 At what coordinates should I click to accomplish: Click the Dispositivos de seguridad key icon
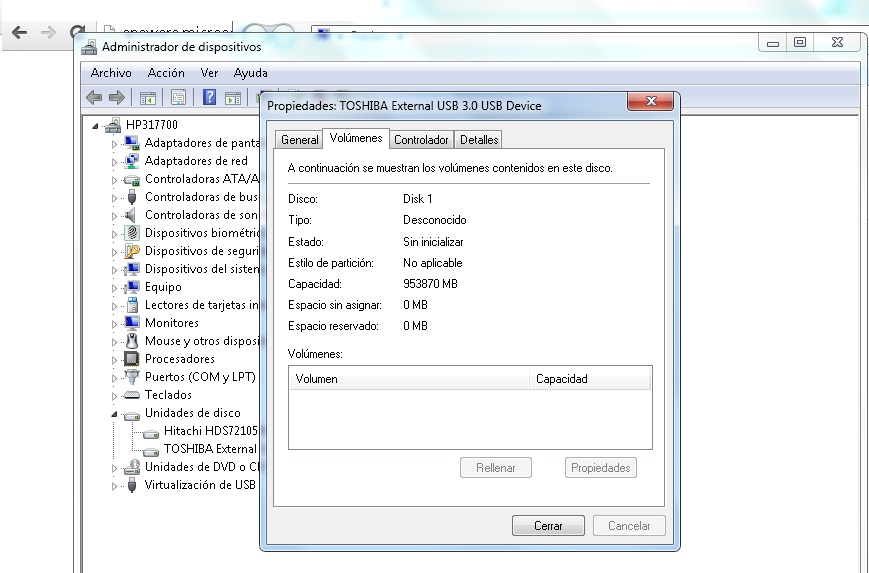(x=132, y=251)
